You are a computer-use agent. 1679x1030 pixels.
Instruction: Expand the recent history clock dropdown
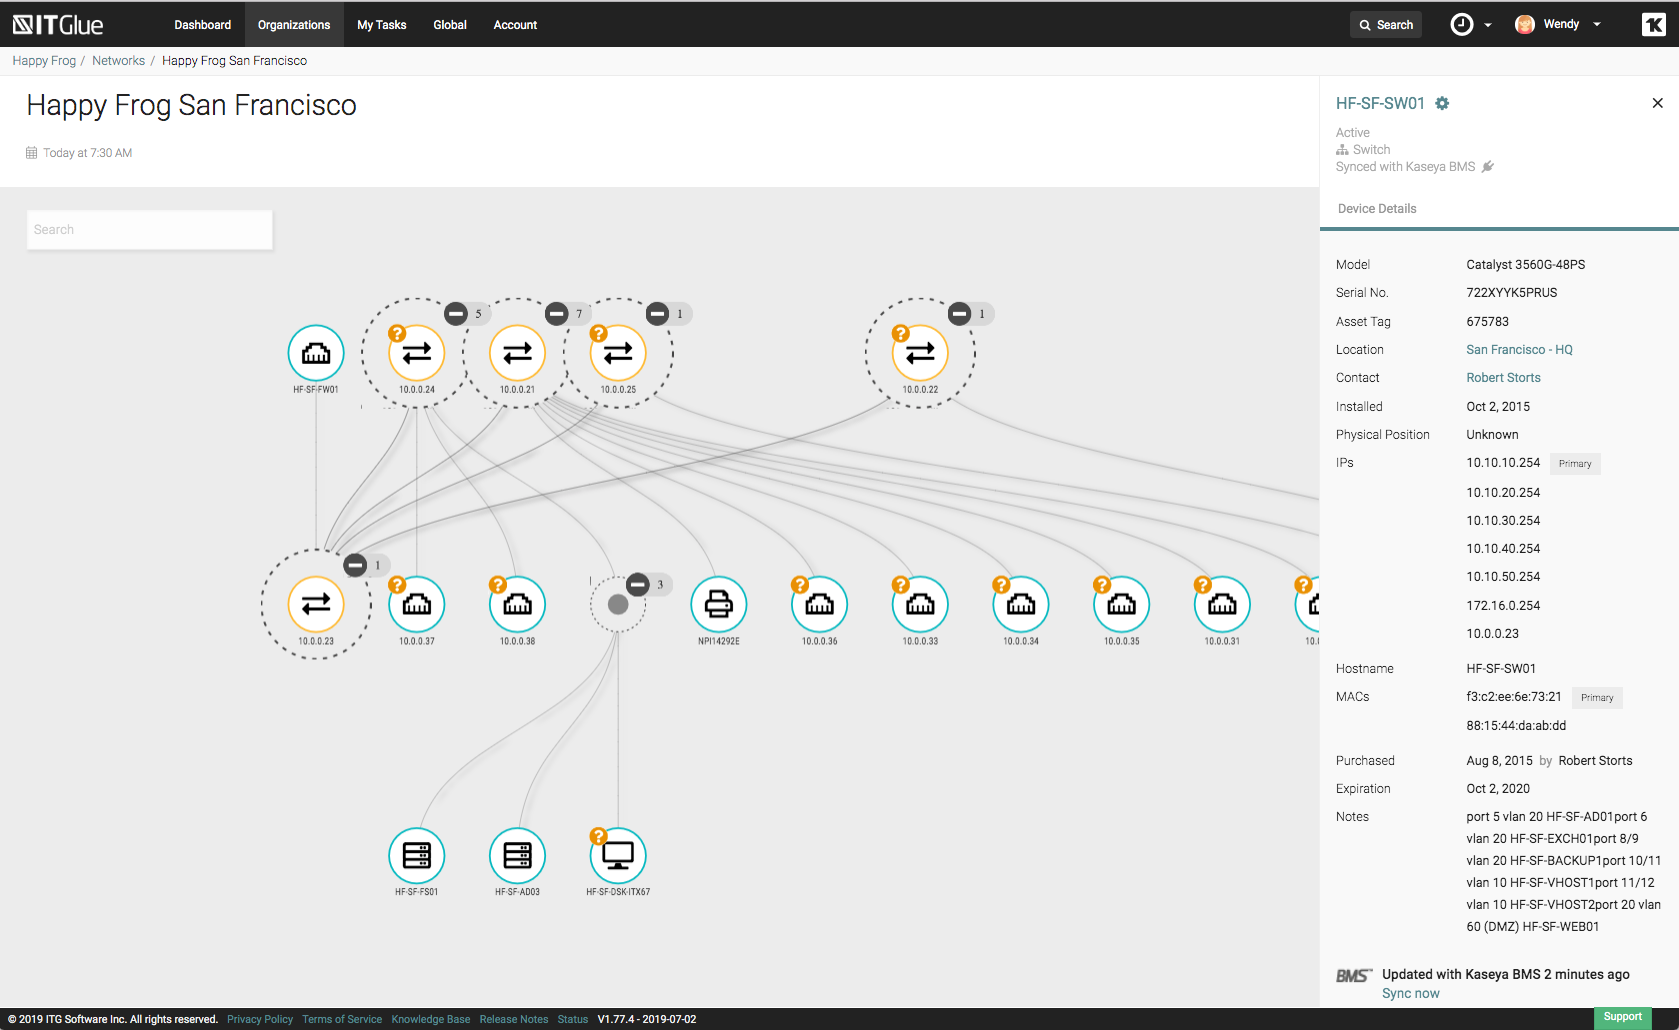pos(1471,25)
